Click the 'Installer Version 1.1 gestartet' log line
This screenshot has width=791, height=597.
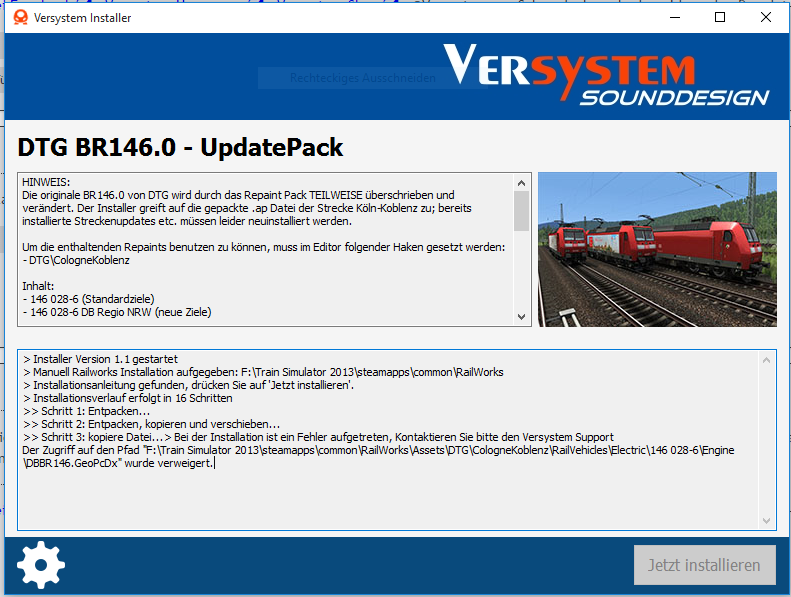pyautogui.click(x=100, y=359)
